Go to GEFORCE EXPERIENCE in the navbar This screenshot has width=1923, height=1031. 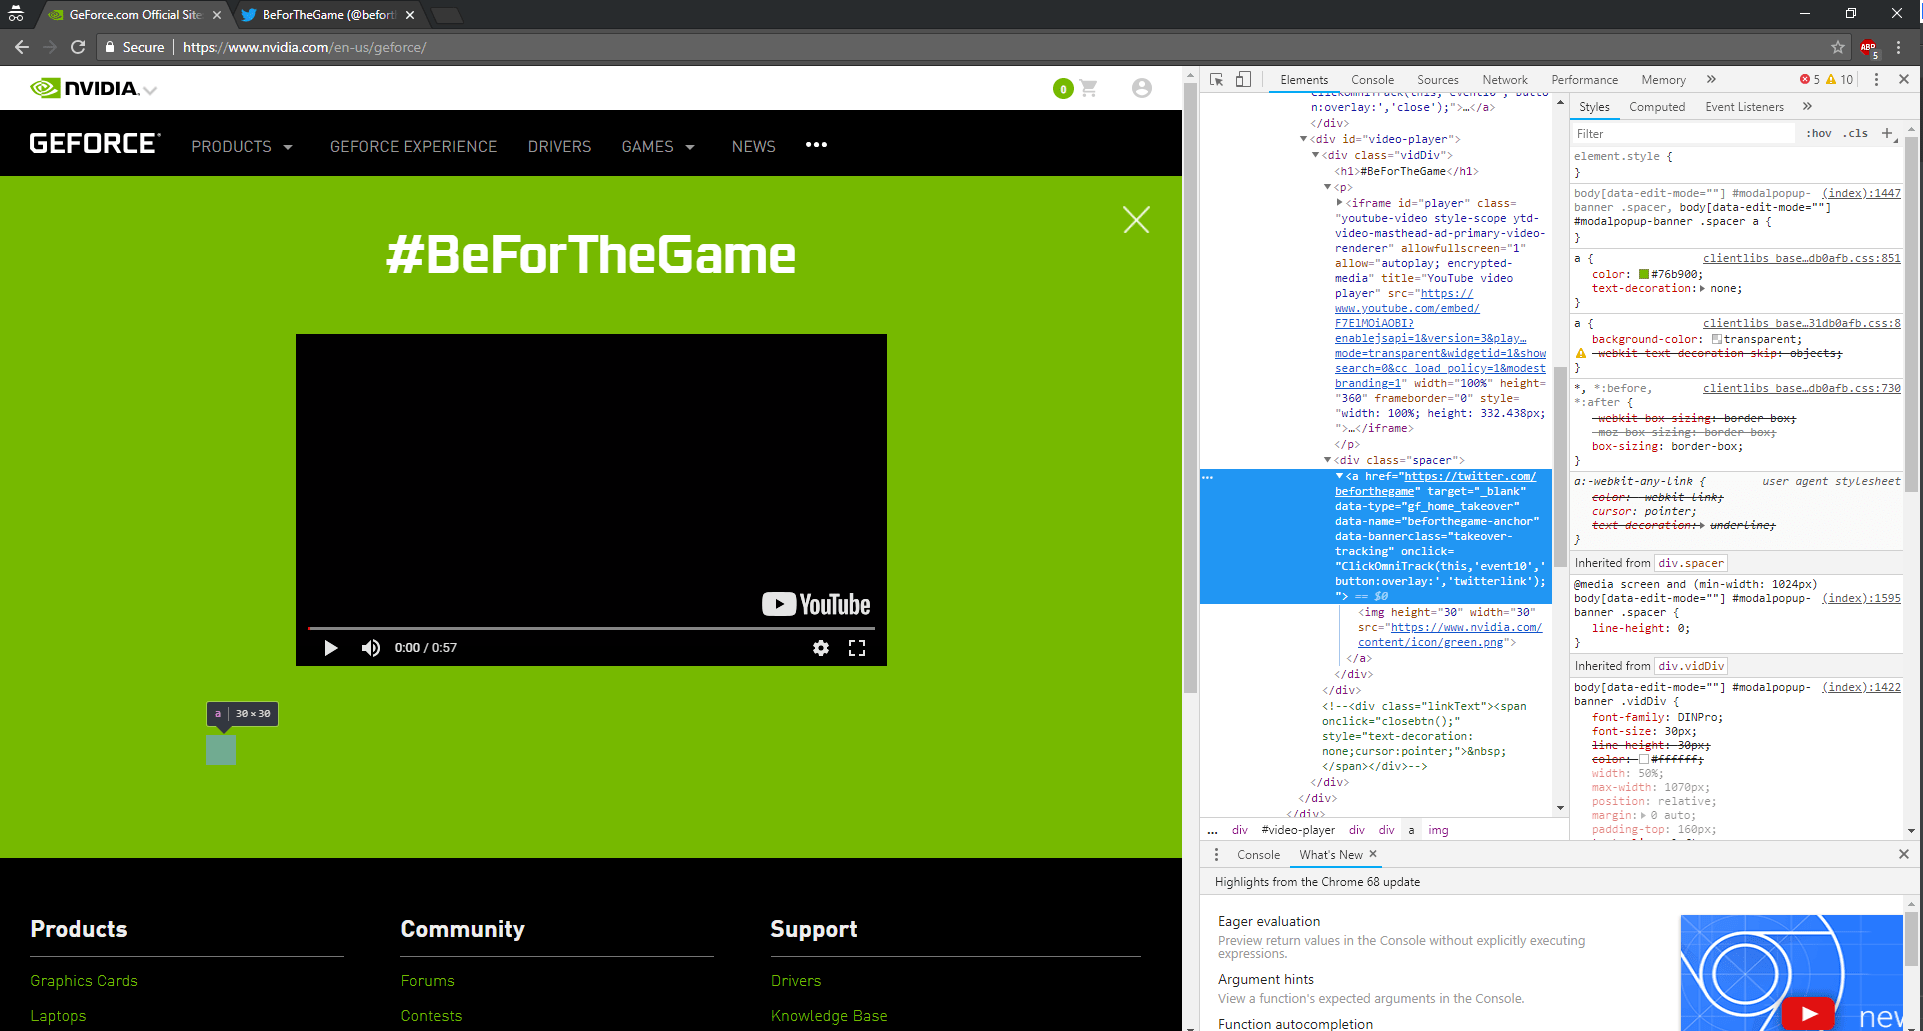point(413,146)
